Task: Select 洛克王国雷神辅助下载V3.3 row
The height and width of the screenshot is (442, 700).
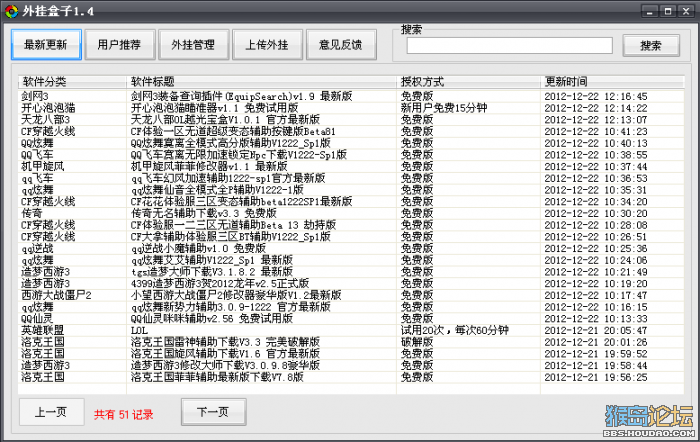Action: click(351, 342)
